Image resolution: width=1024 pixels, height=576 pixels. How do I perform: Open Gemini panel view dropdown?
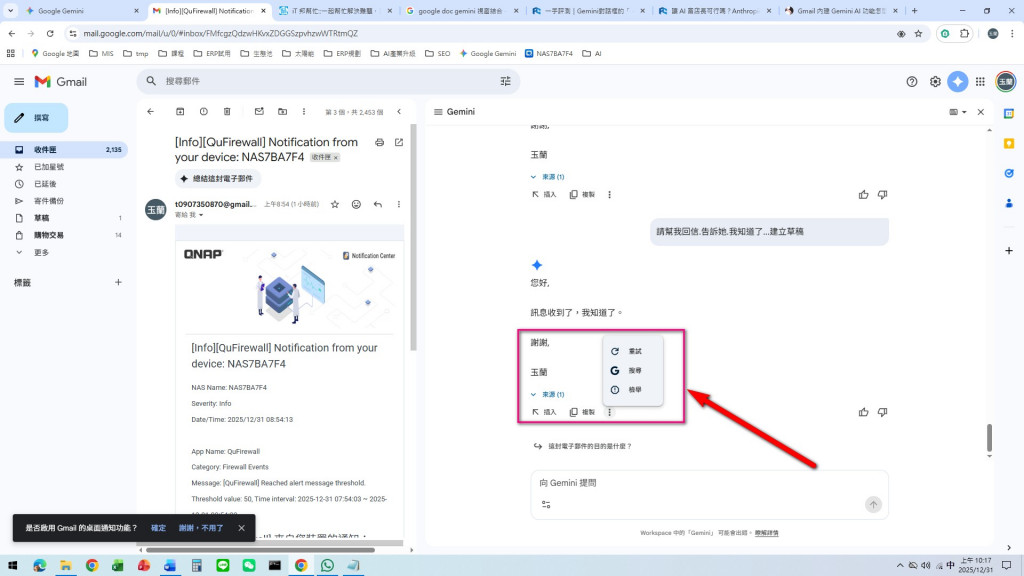point(958,112)
